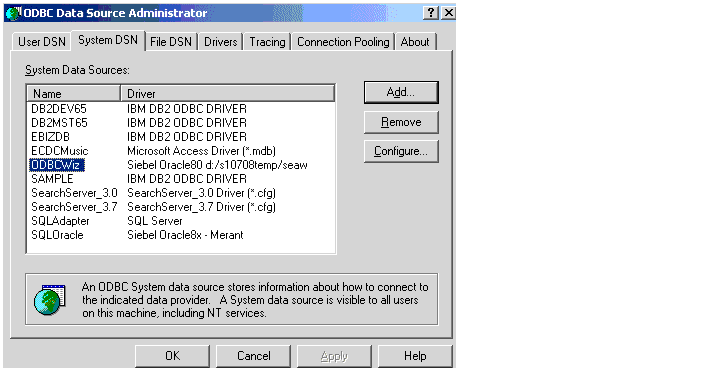Select the SearchServer_3.0 data source
This screenshot has height=370, width=720.
click(x=74, y=193)
